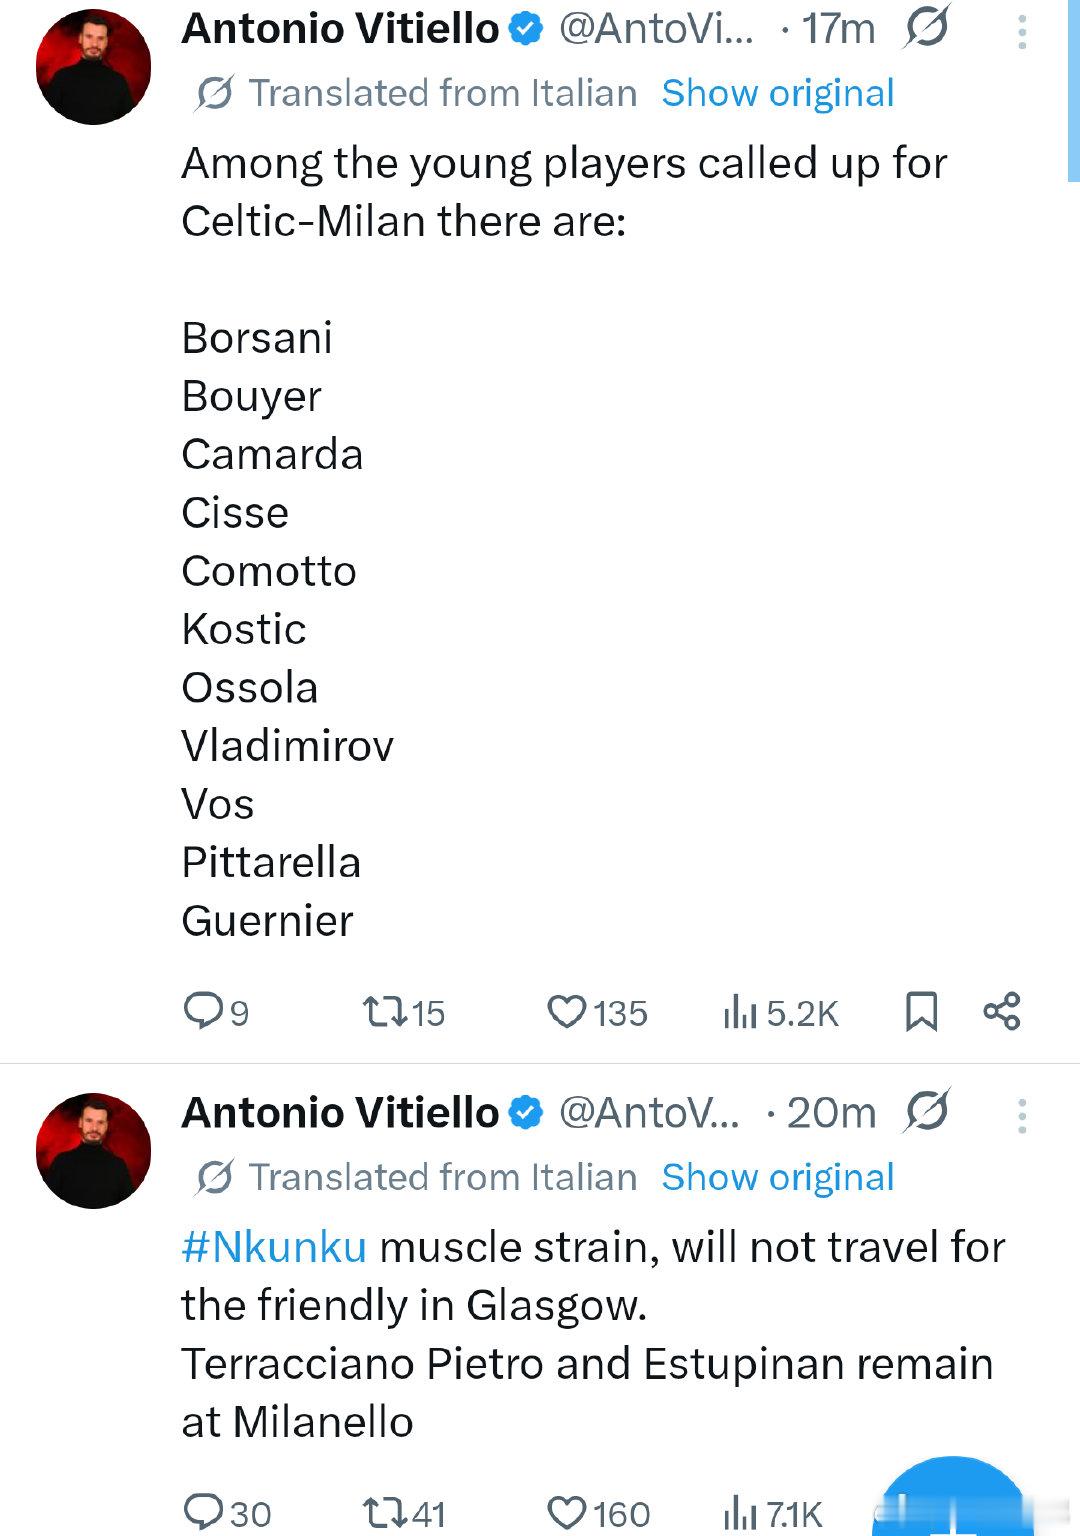Open the #Nkunku hashtag
This screenshot has width=1080, height=1536.
point(274,1247)
